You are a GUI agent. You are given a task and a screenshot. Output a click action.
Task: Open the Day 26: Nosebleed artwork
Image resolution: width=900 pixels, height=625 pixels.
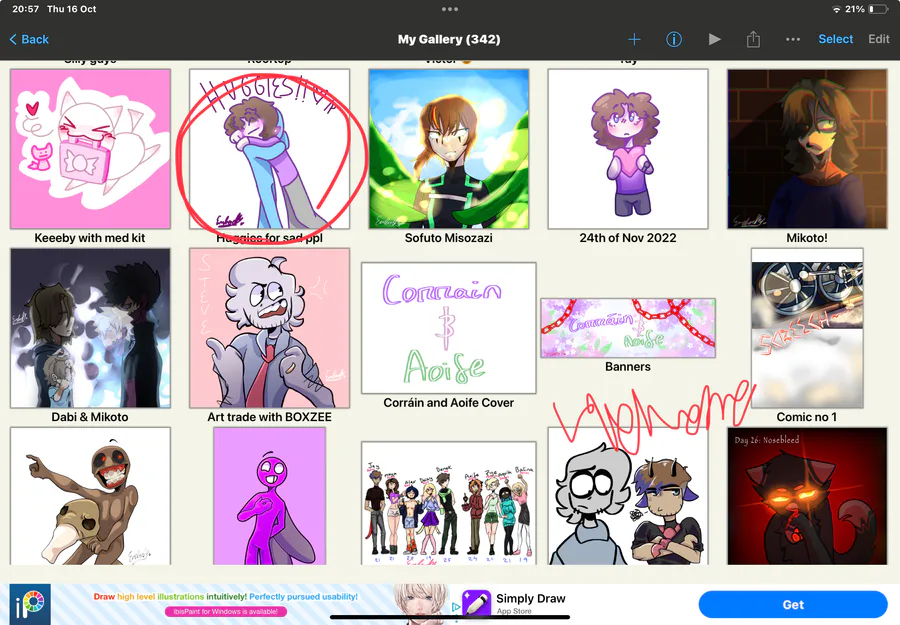click(807, 496)
